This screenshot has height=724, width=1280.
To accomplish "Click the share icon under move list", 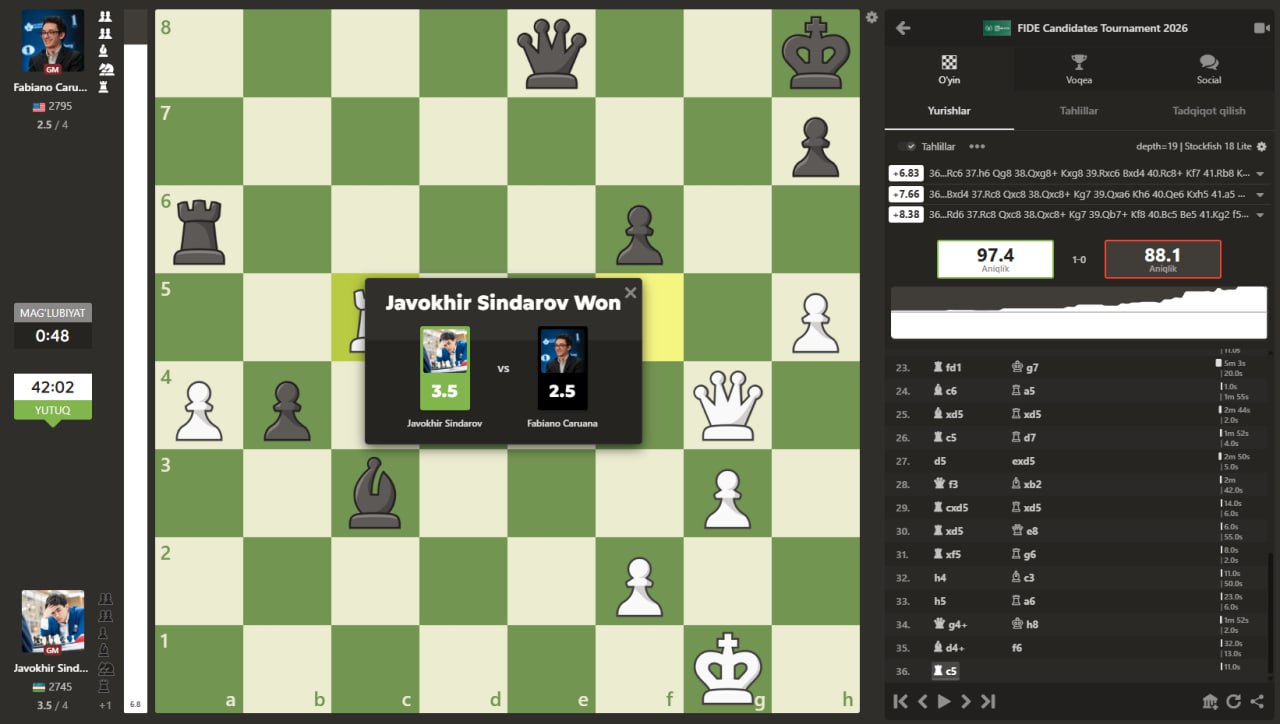I will (x=1257, y=701).
